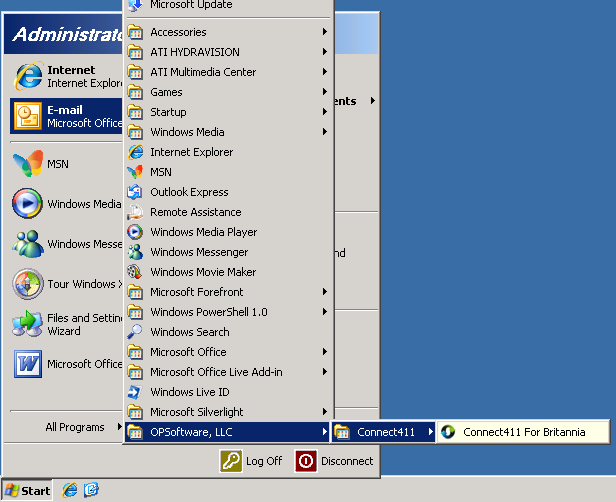Click the Microsoft Office submenu arrow

coord(325,352)
